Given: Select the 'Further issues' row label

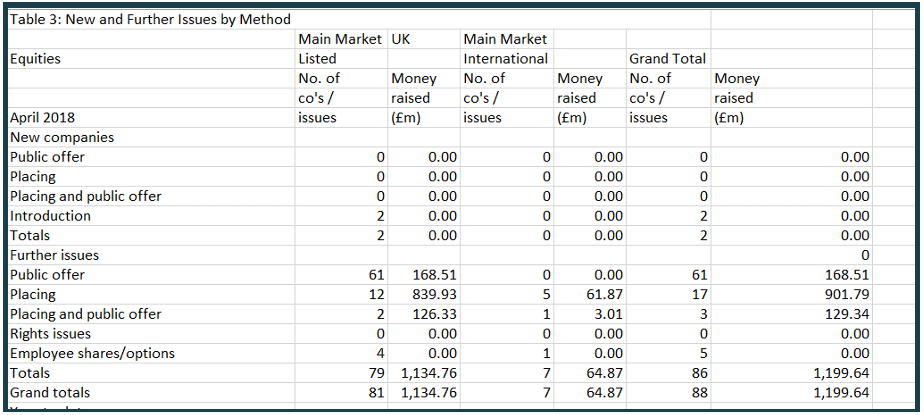Looking at the screenshot, I should (54, 255).
